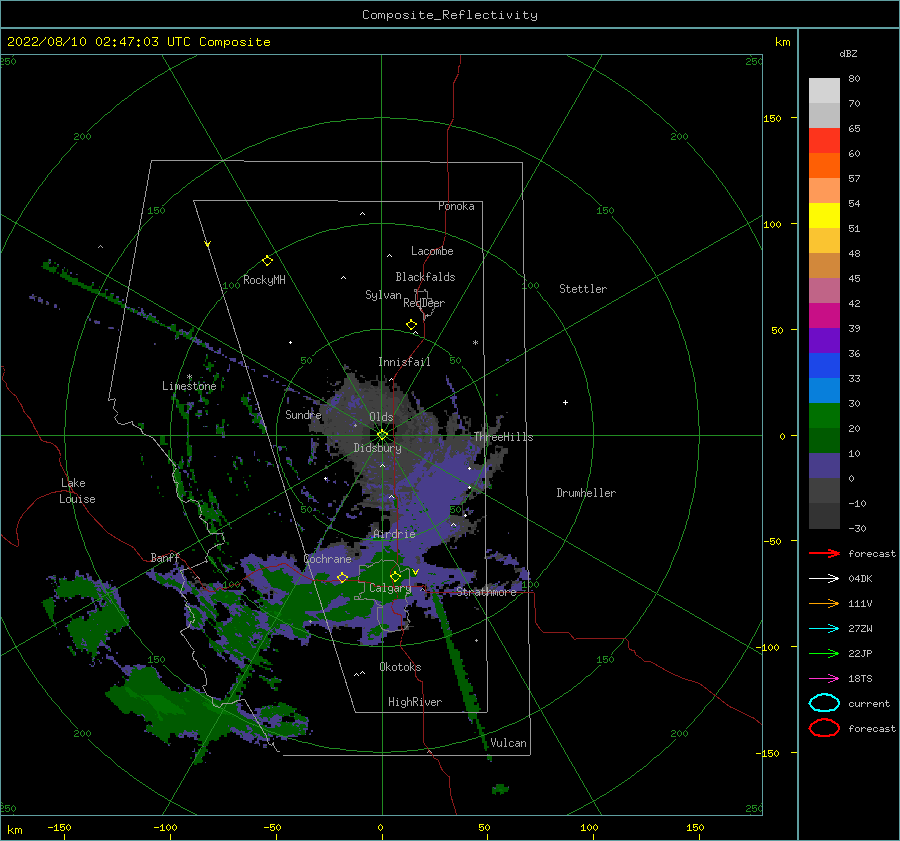This screenshot has height=841, width=900.
Task: Click the magenta 18TS arrow in legend
Action: tap(824, 679)
